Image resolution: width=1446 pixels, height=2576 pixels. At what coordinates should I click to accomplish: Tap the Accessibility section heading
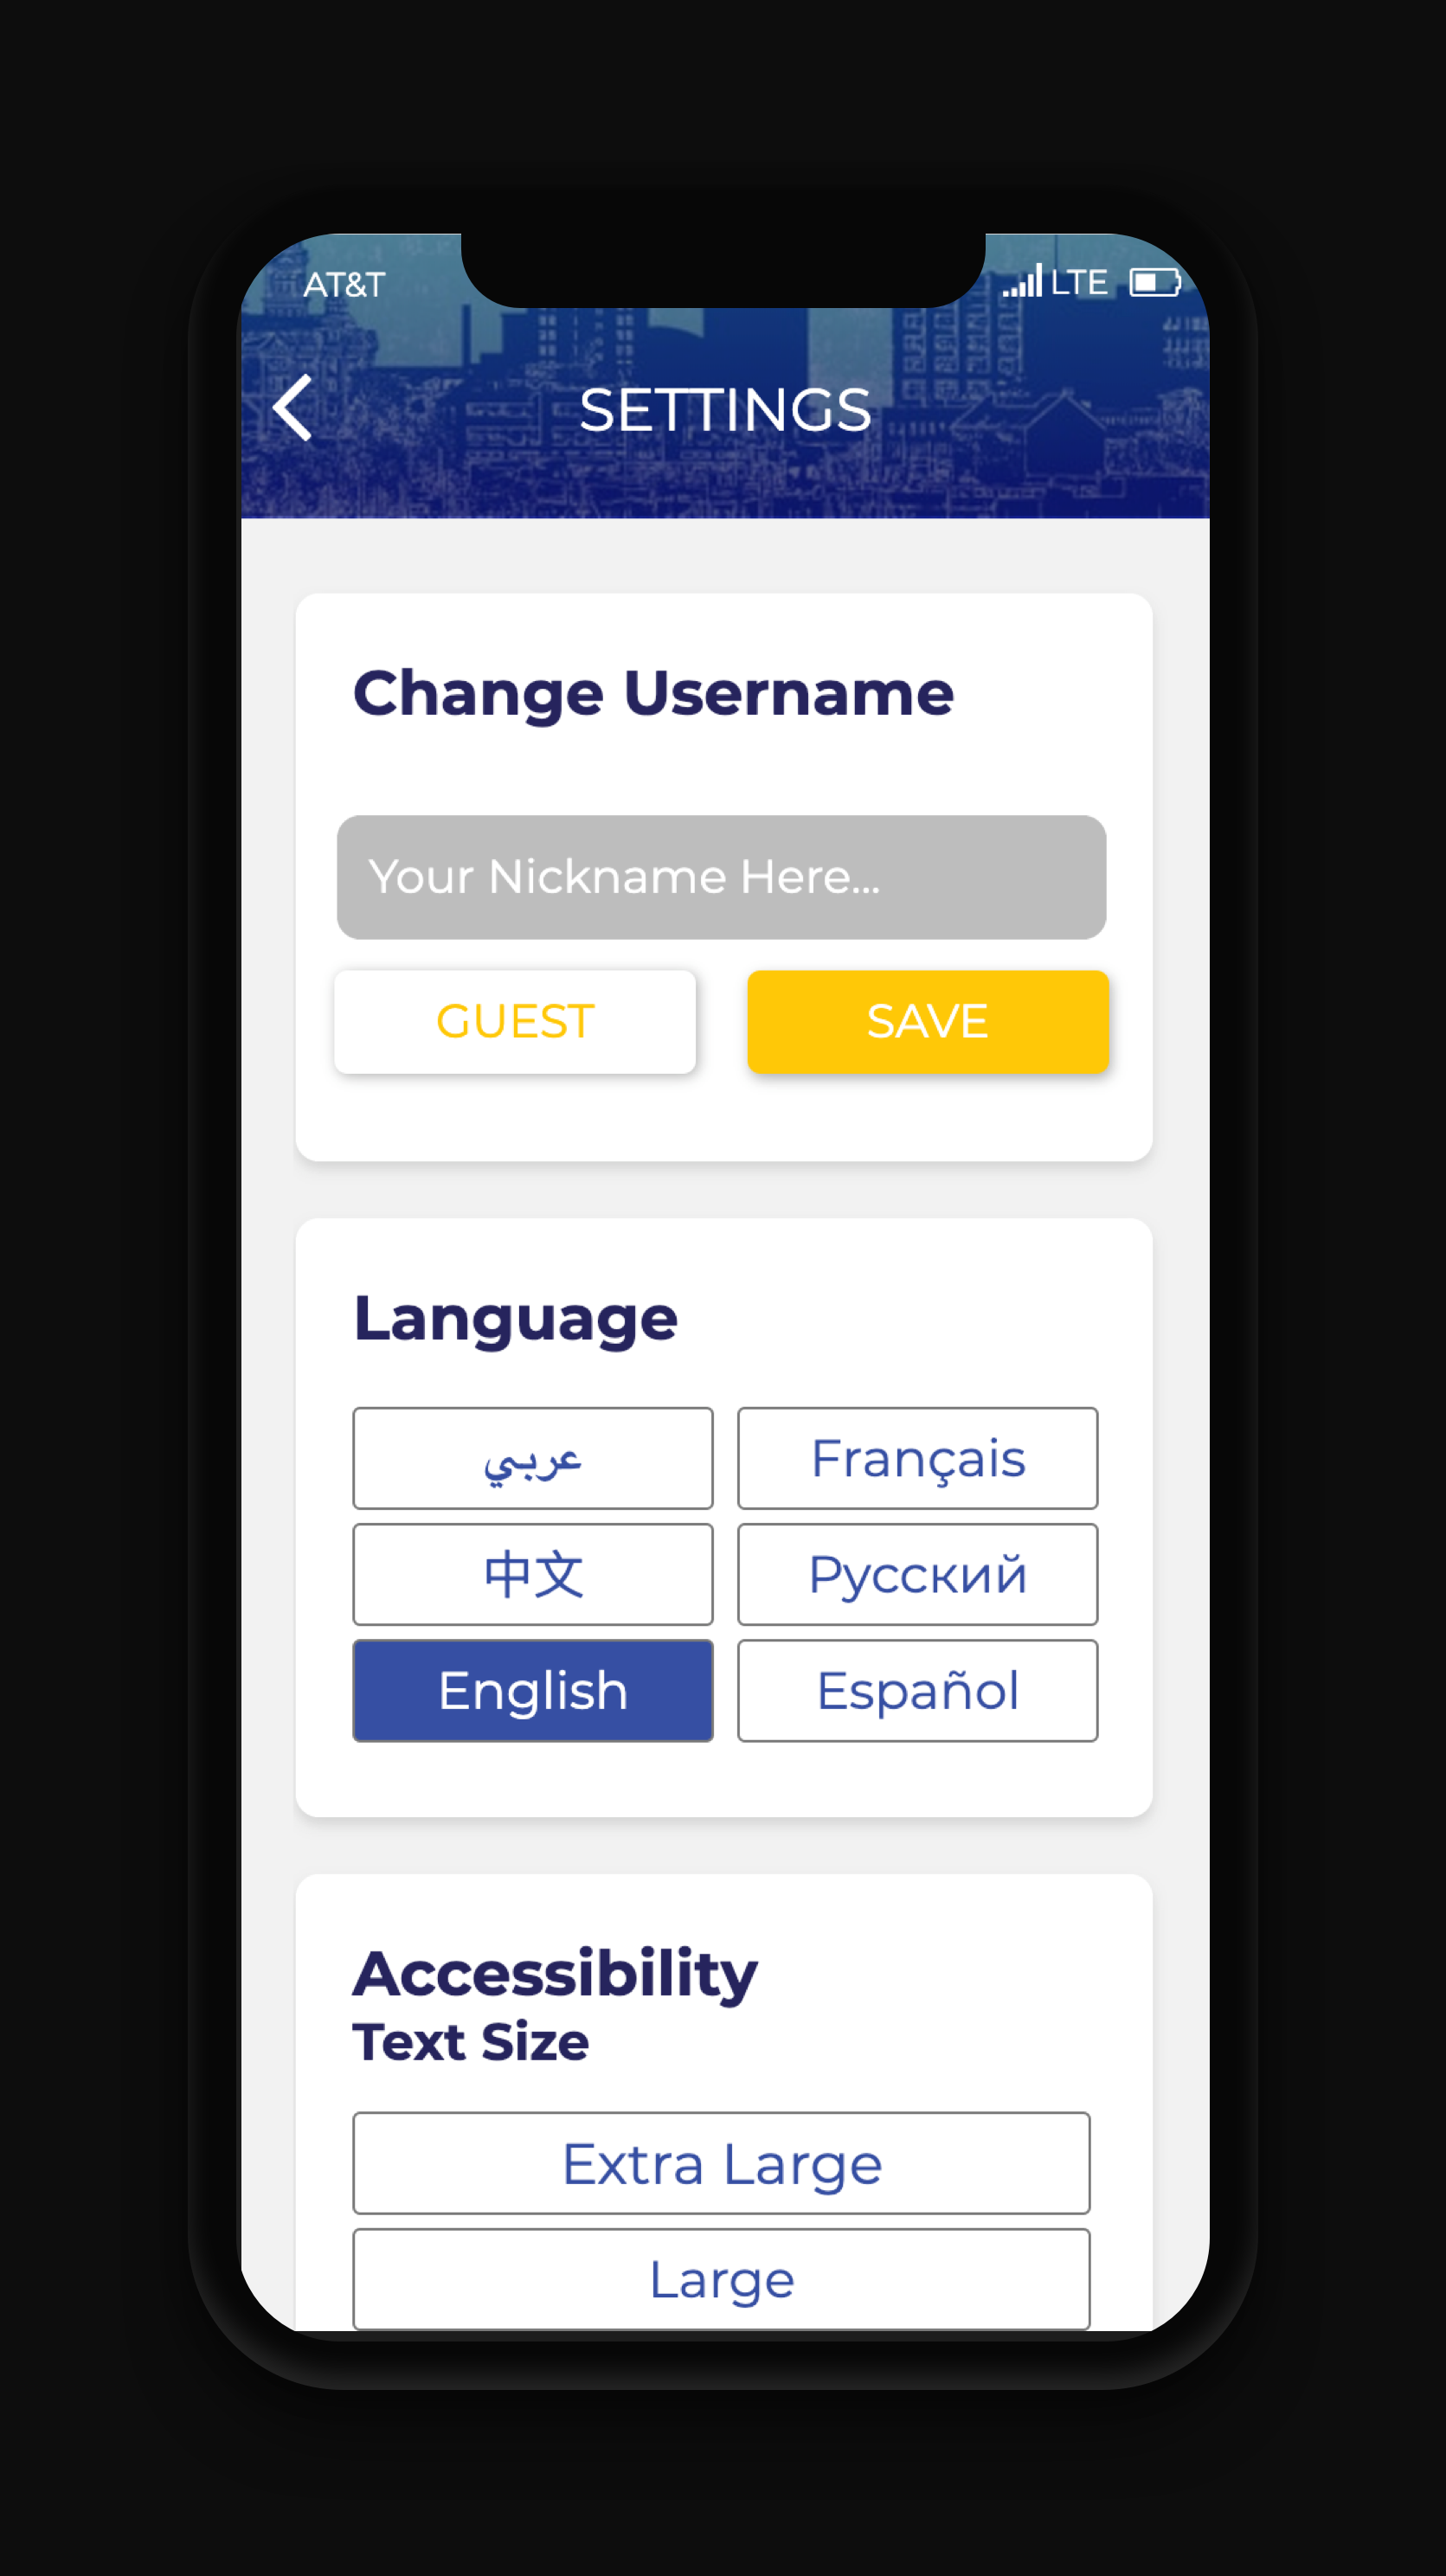[x=555, y=1974]
